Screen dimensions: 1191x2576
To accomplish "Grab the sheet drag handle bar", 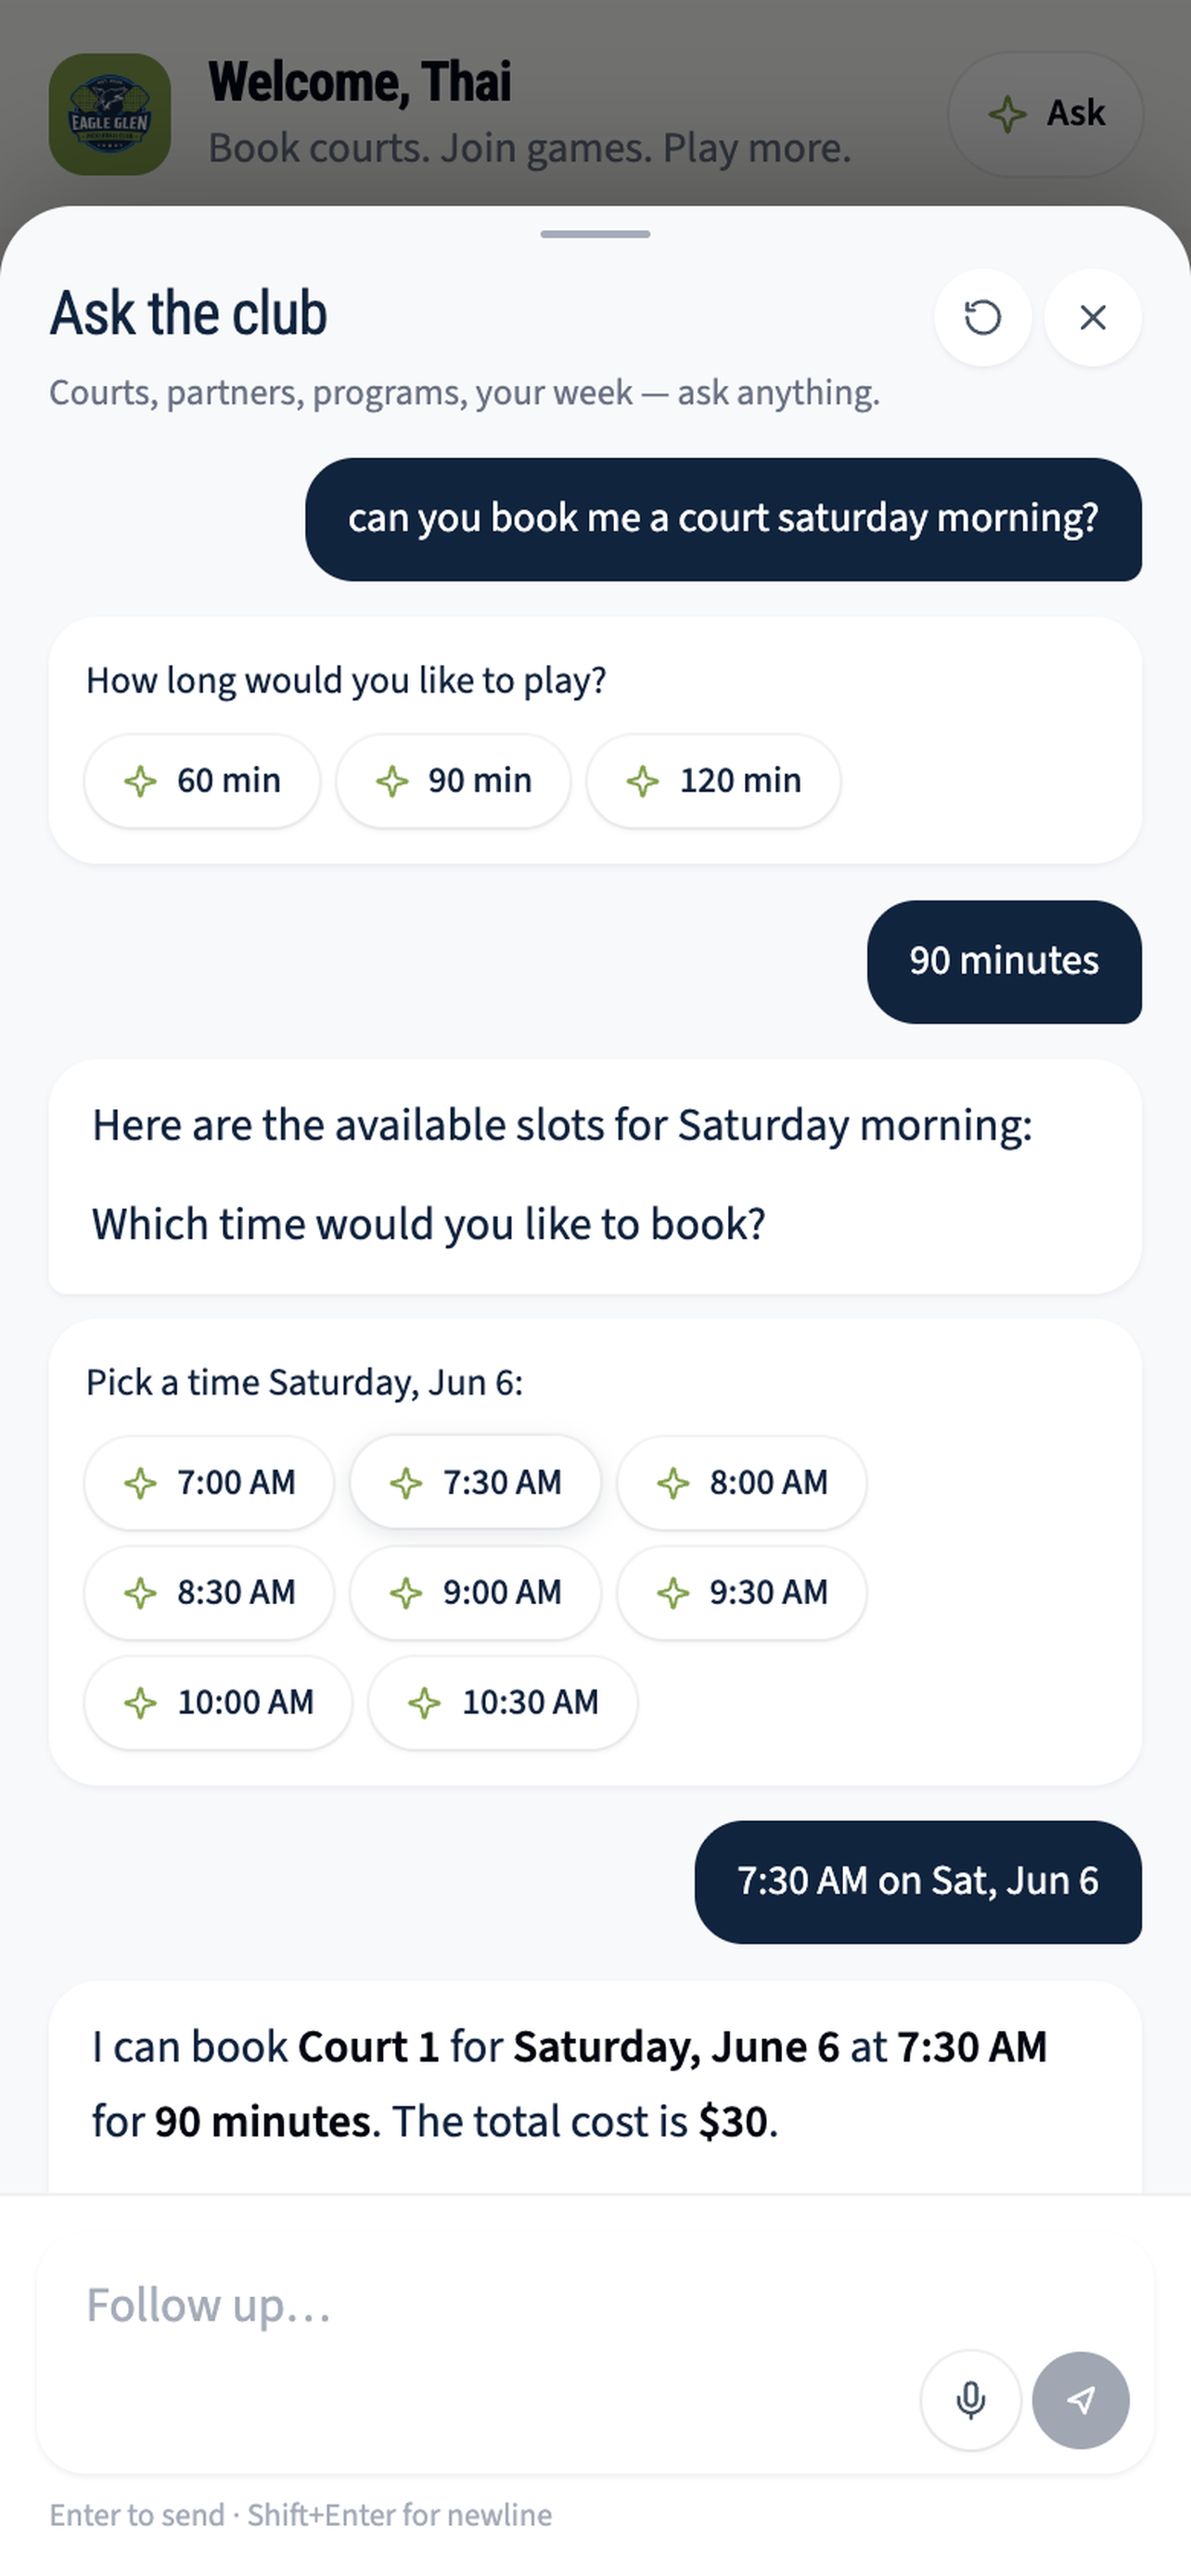I will click(595, 234).
